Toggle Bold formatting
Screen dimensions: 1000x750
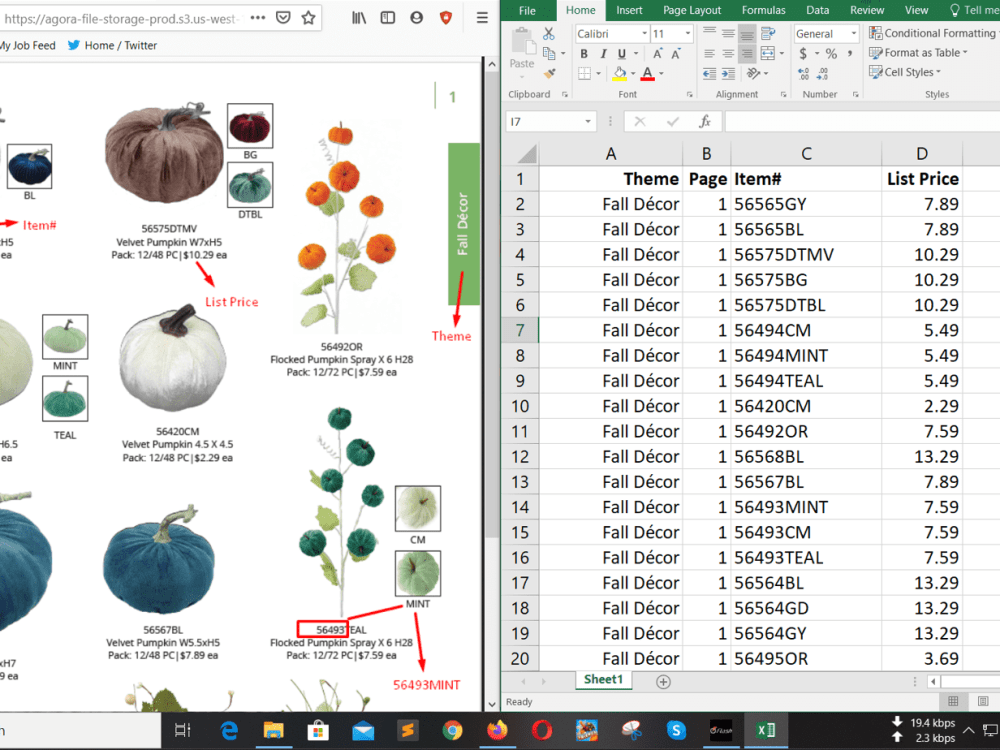[x=584, y=54]
